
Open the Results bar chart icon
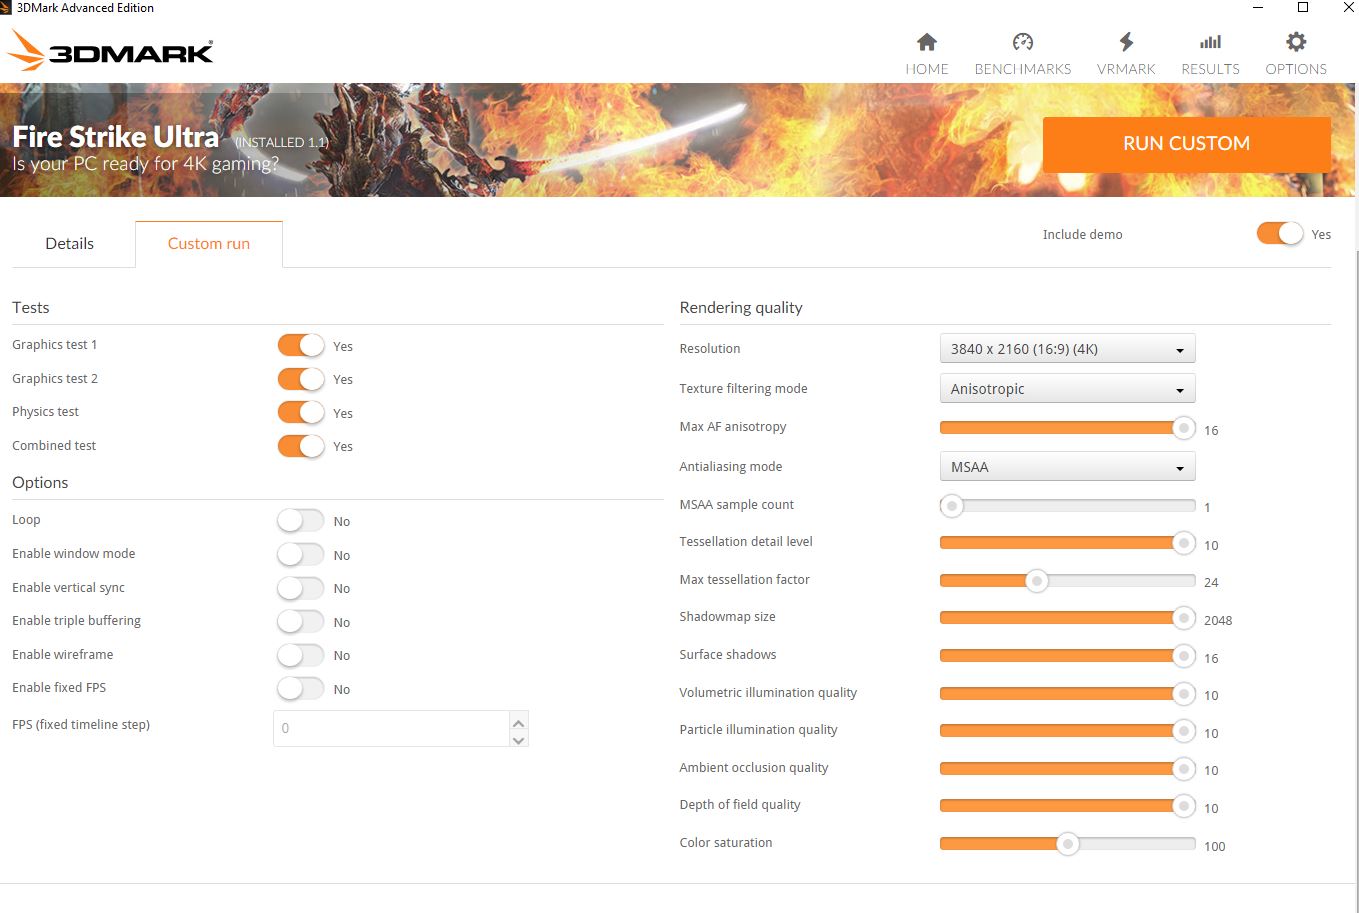(x=1210, y=42)
